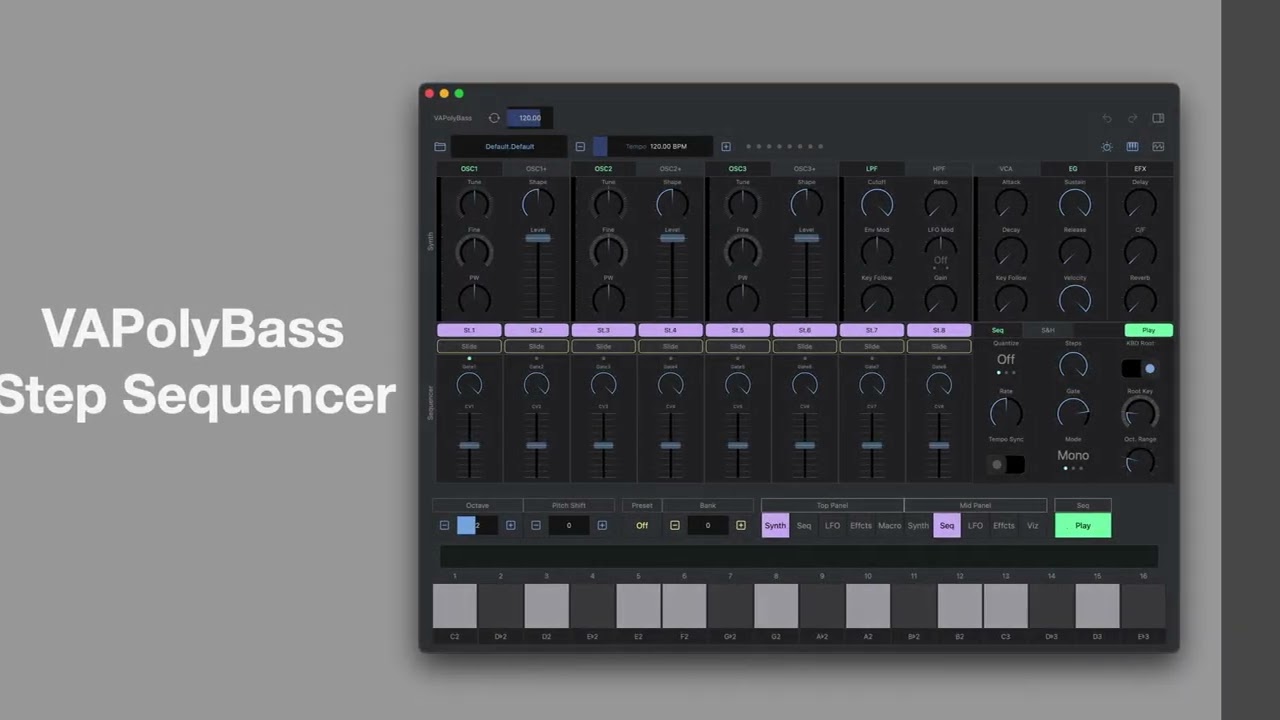Click the 120.00 value box at top
This screenshot has height=720, width=1280.
(x=530, y=118)
